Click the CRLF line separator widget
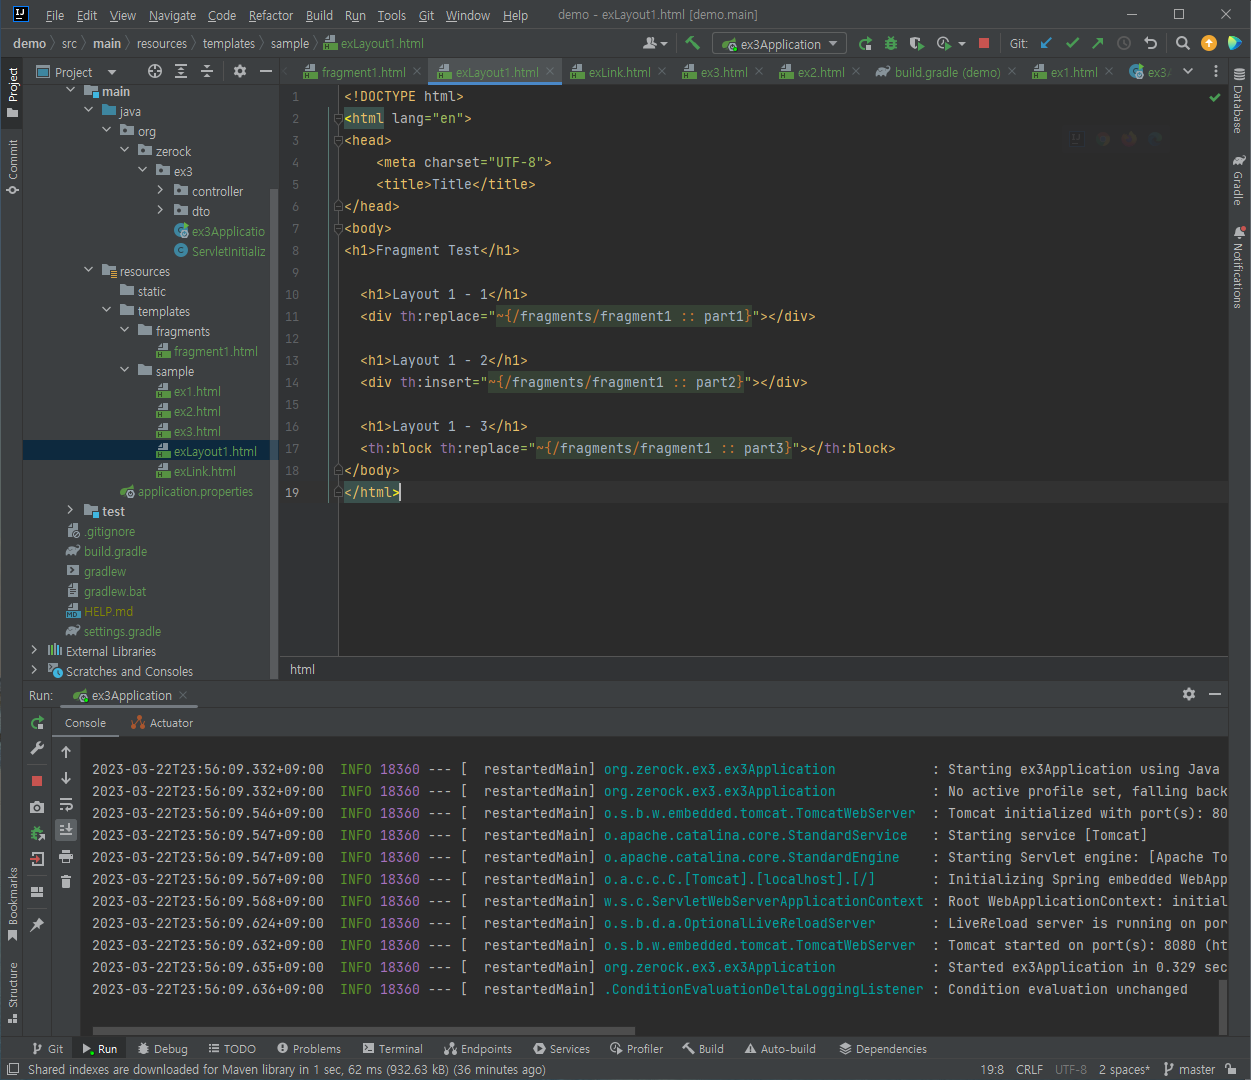This screenshot has width=1251, height=1080. (x=1029, y=1069)
